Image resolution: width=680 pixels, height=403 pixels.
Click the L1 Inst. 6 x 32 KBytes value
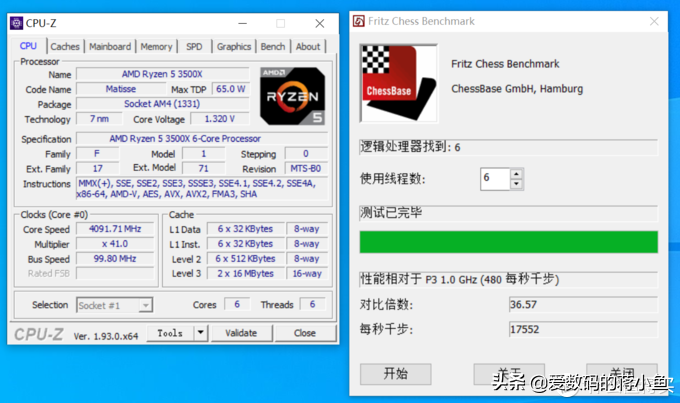[x=245, y=244]
